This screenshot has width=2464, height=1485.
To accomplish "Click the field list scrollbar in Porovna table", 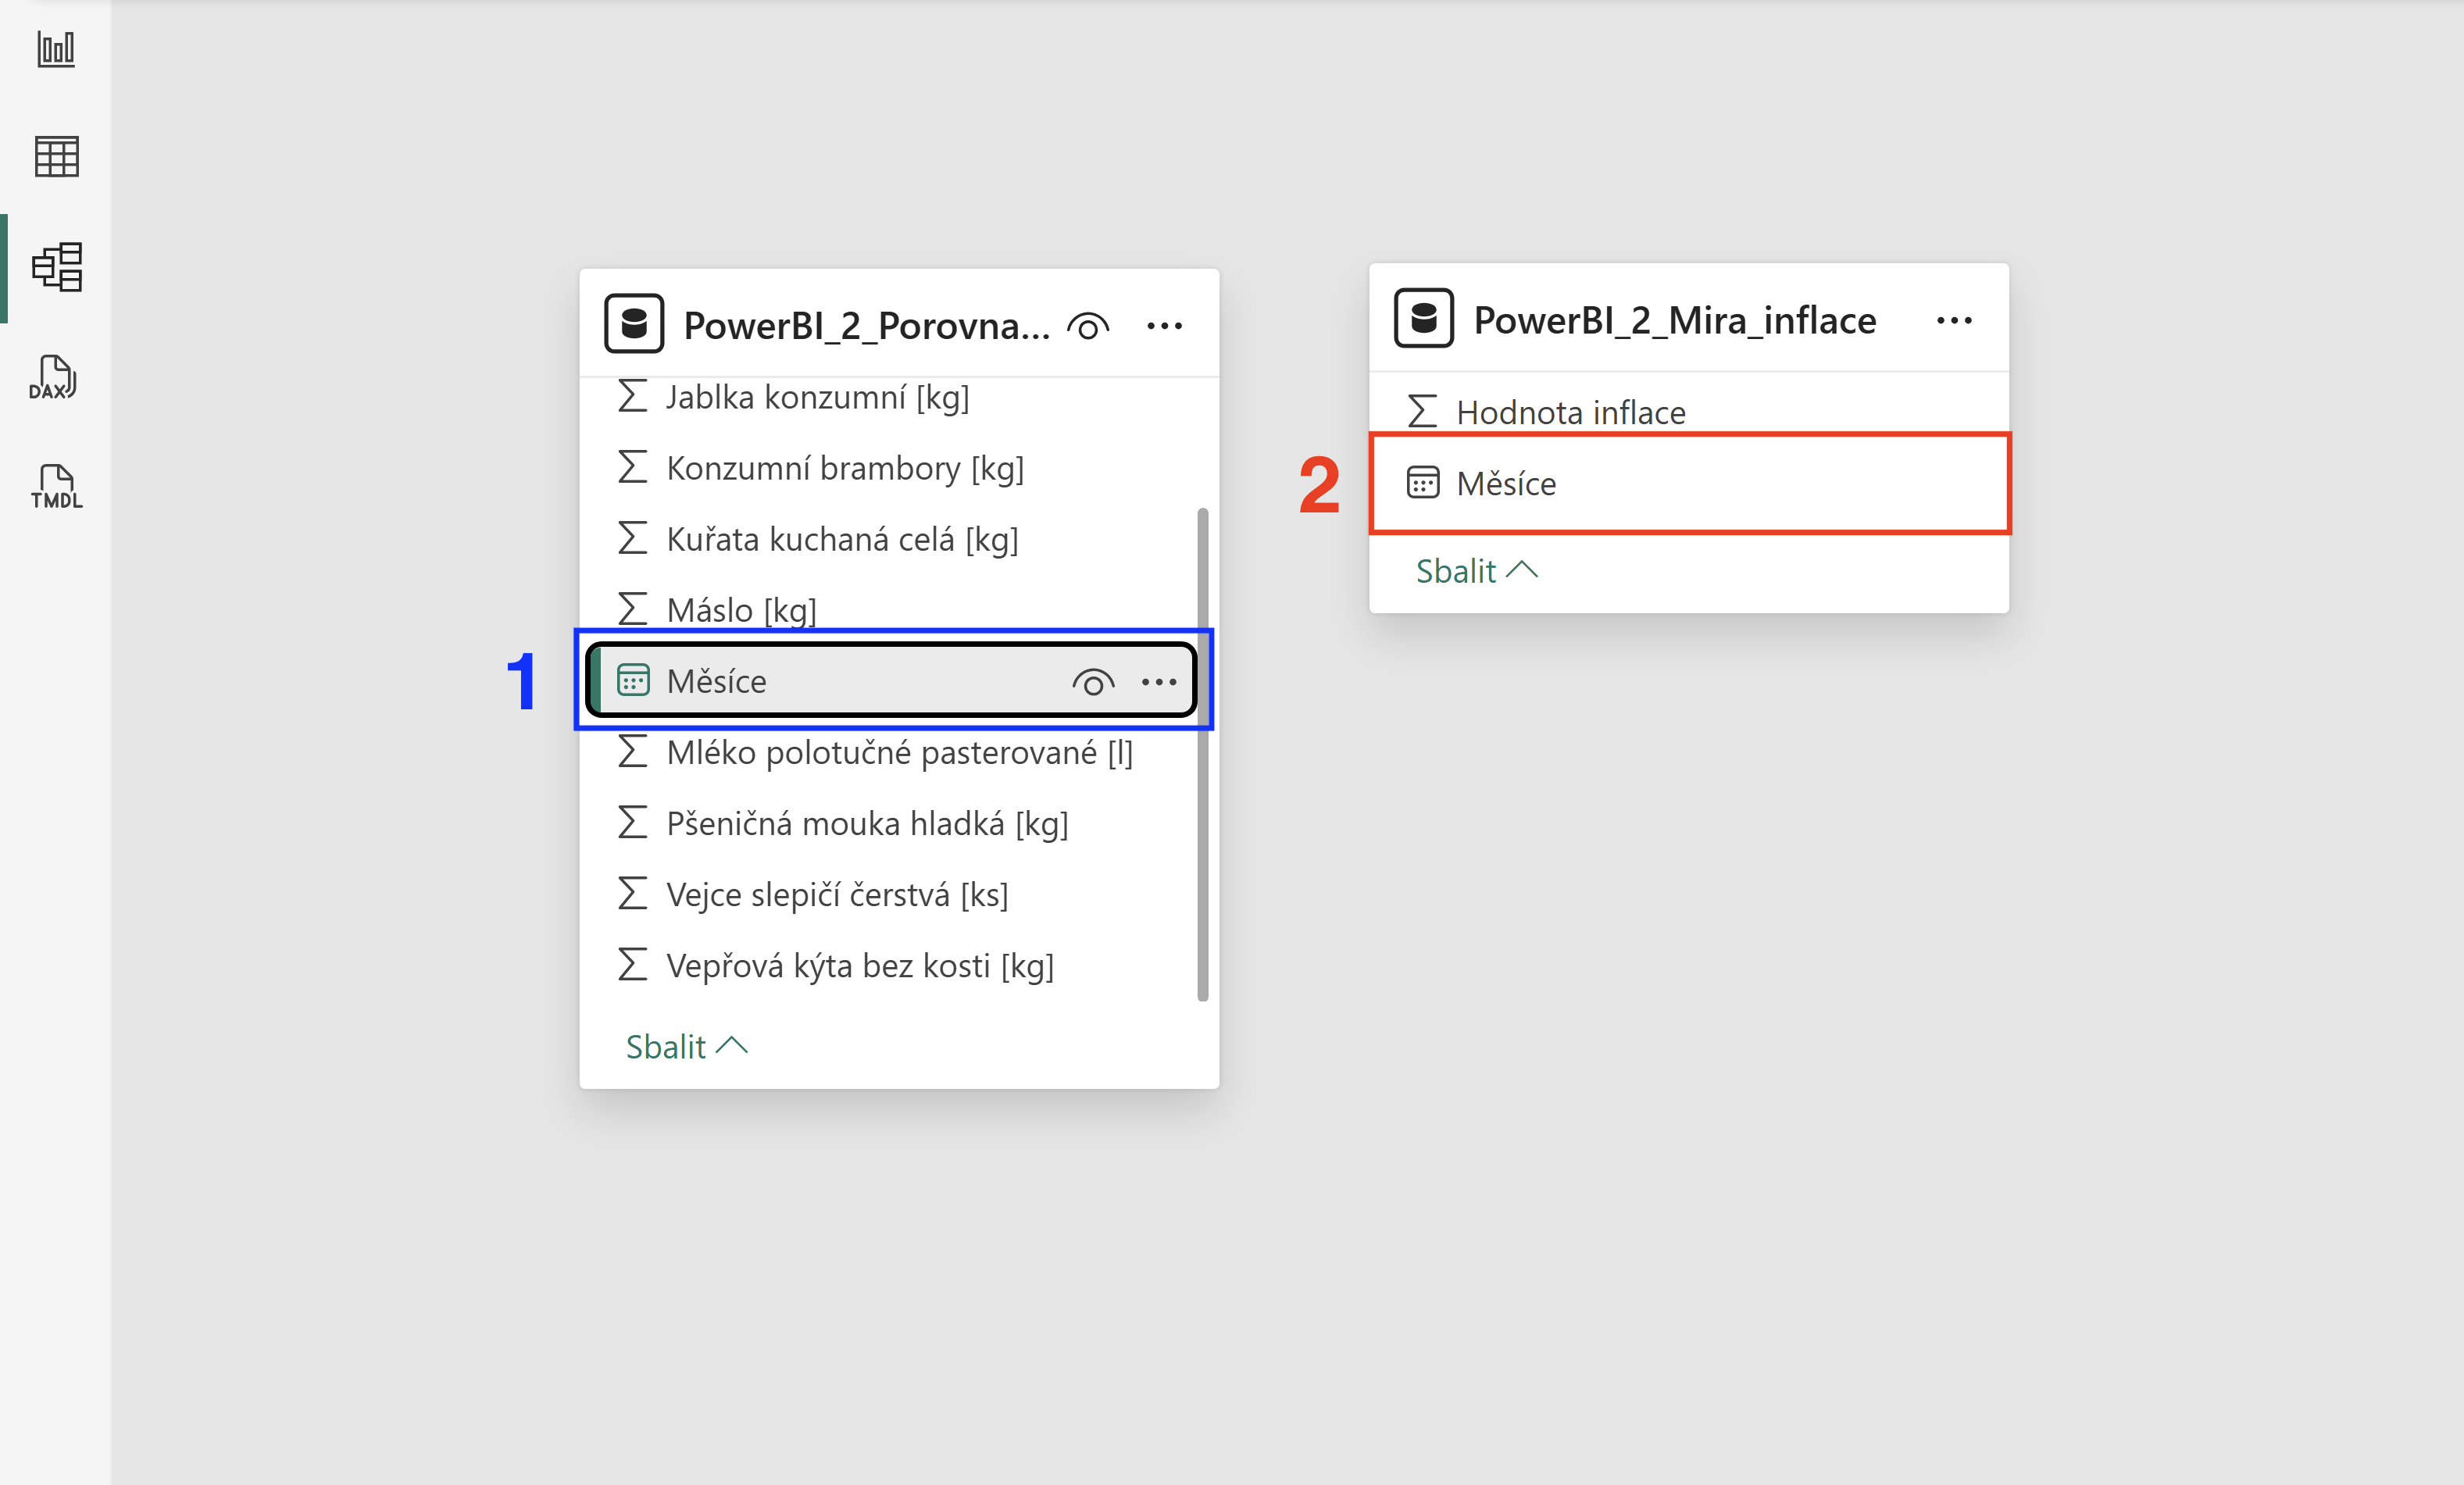I will (1202, 754).
